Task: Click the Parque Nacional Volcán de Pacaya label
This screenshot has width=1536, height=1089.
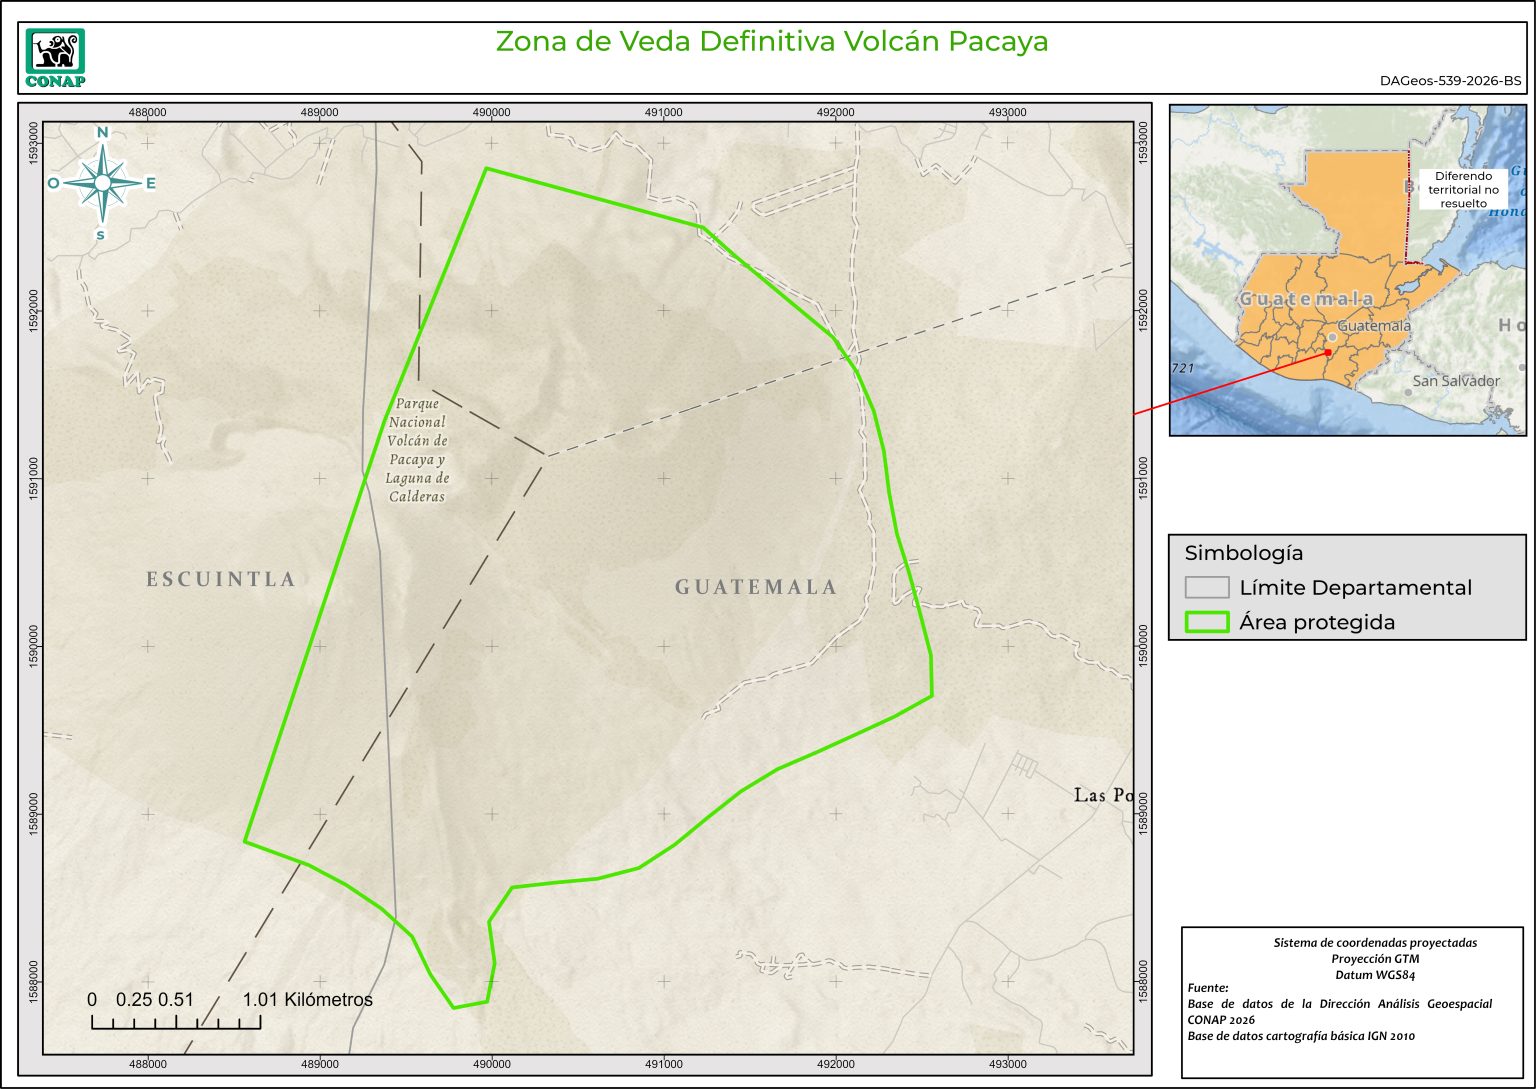Action: coord(417,450)
